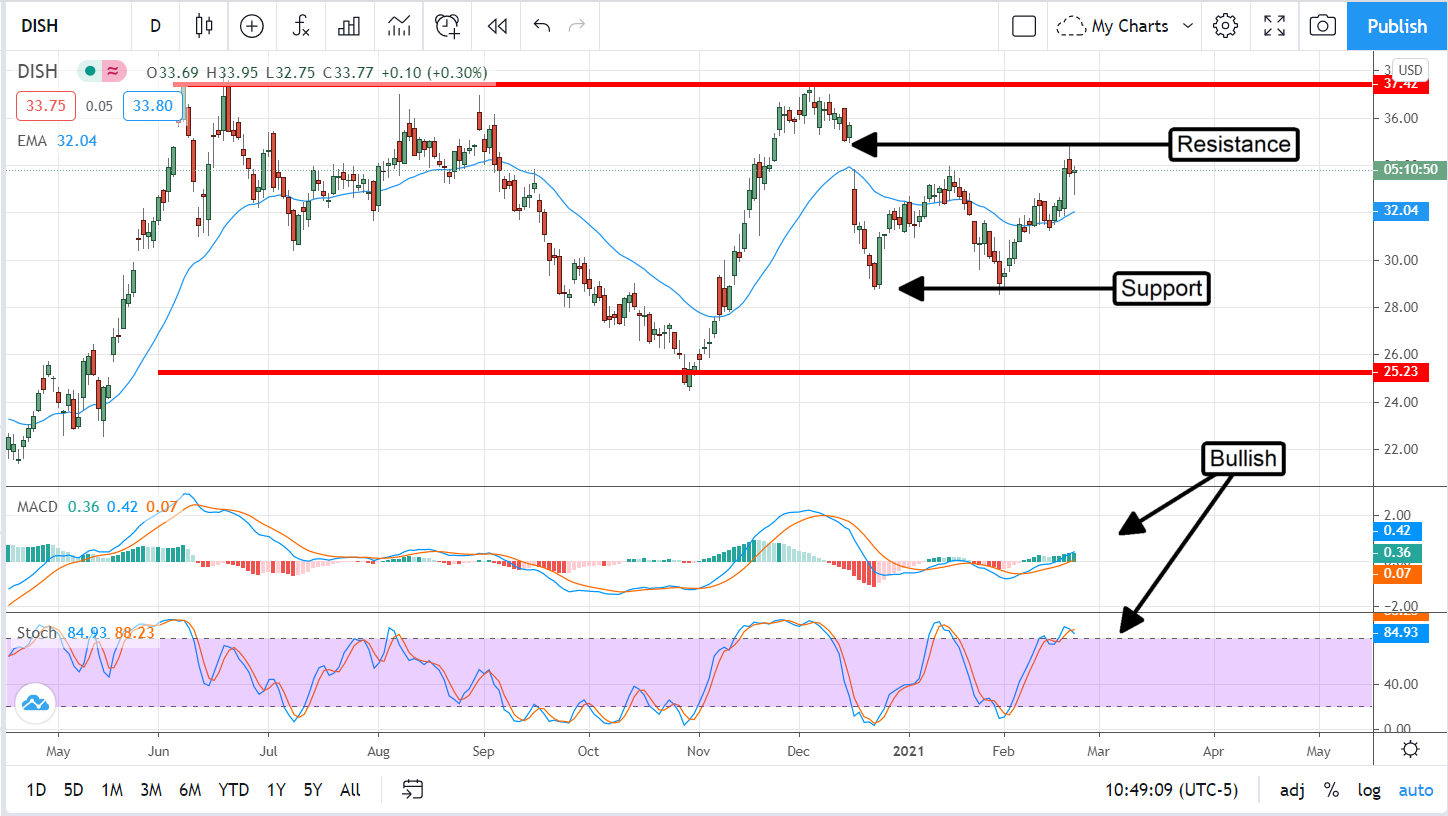Start bar replay with the rewind icon

[x=496, y=26]
